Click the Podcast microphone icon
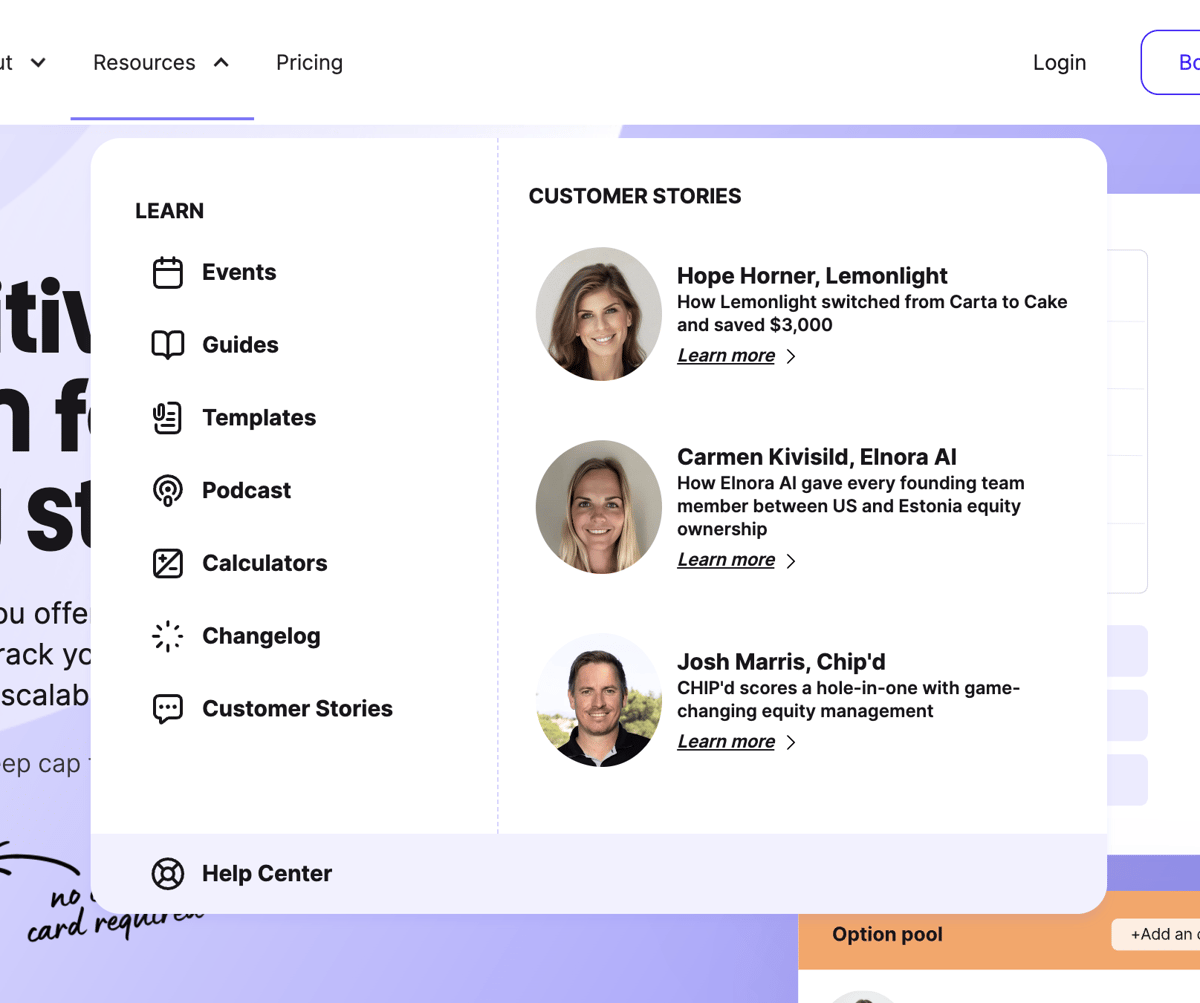This screenshot has width=1200, height=1003. pyautogui.click(x=168, y=490)
